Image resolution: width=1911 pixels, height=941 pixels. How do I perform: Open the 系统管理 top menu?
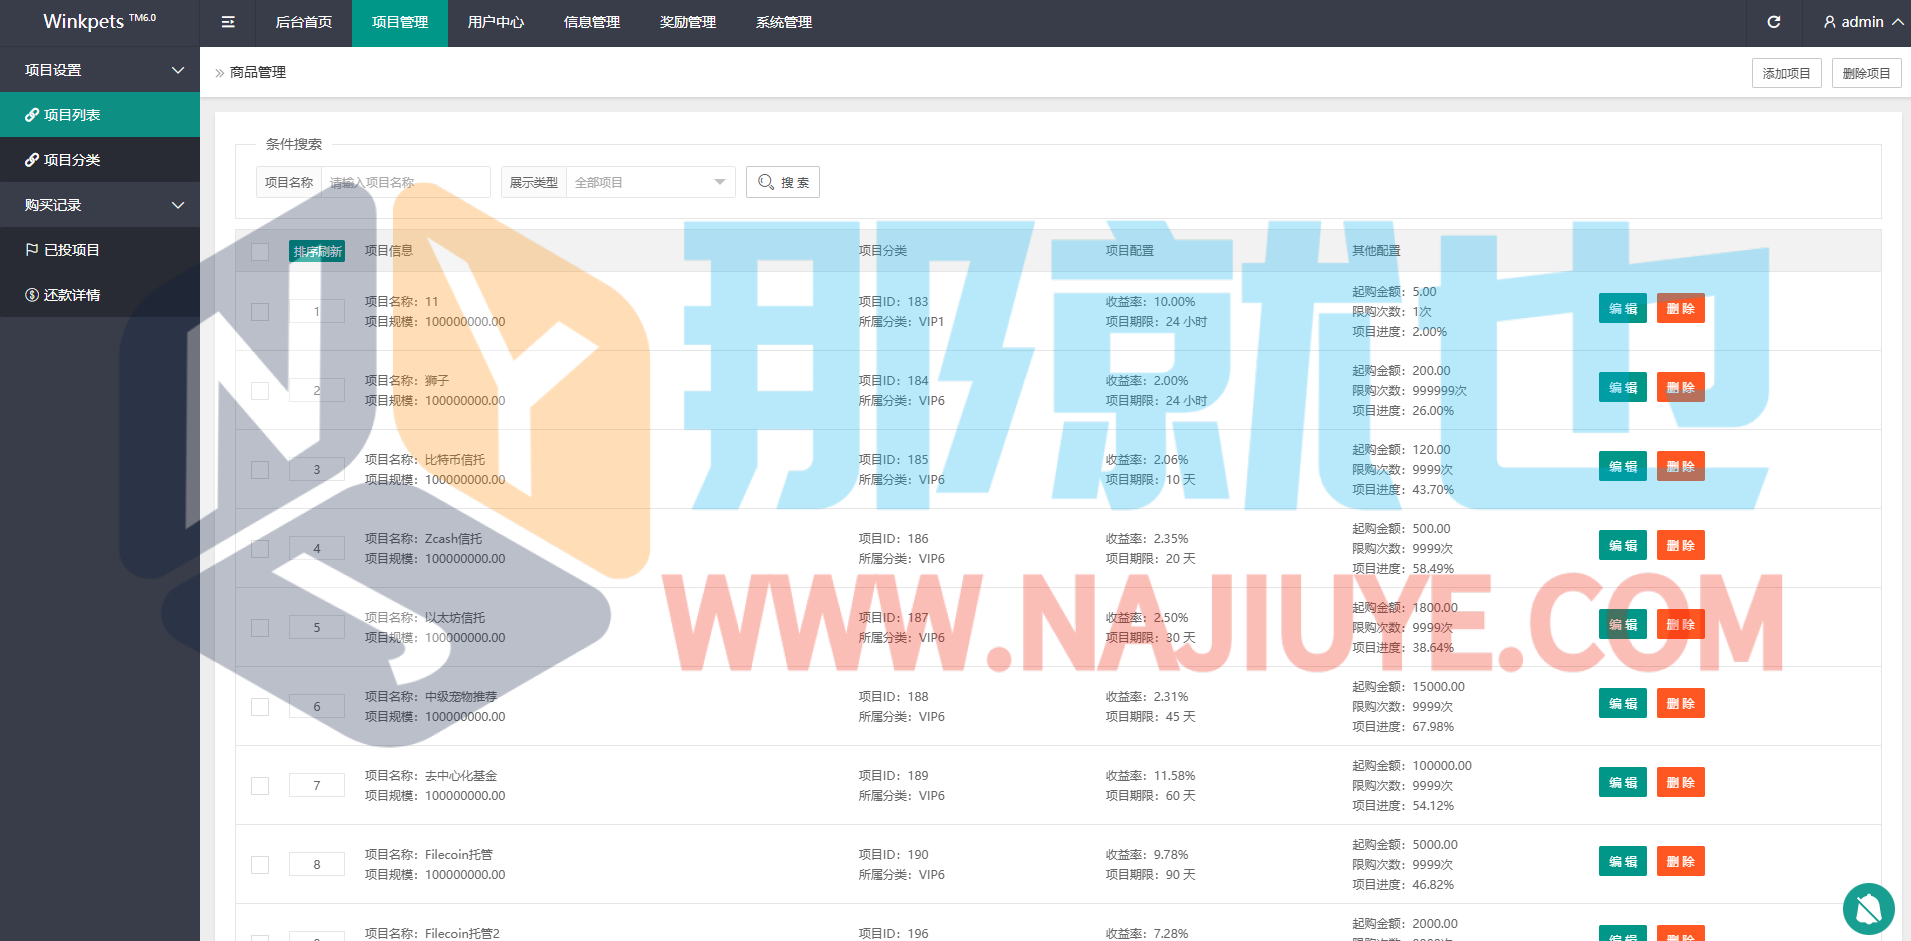point(784,22)
